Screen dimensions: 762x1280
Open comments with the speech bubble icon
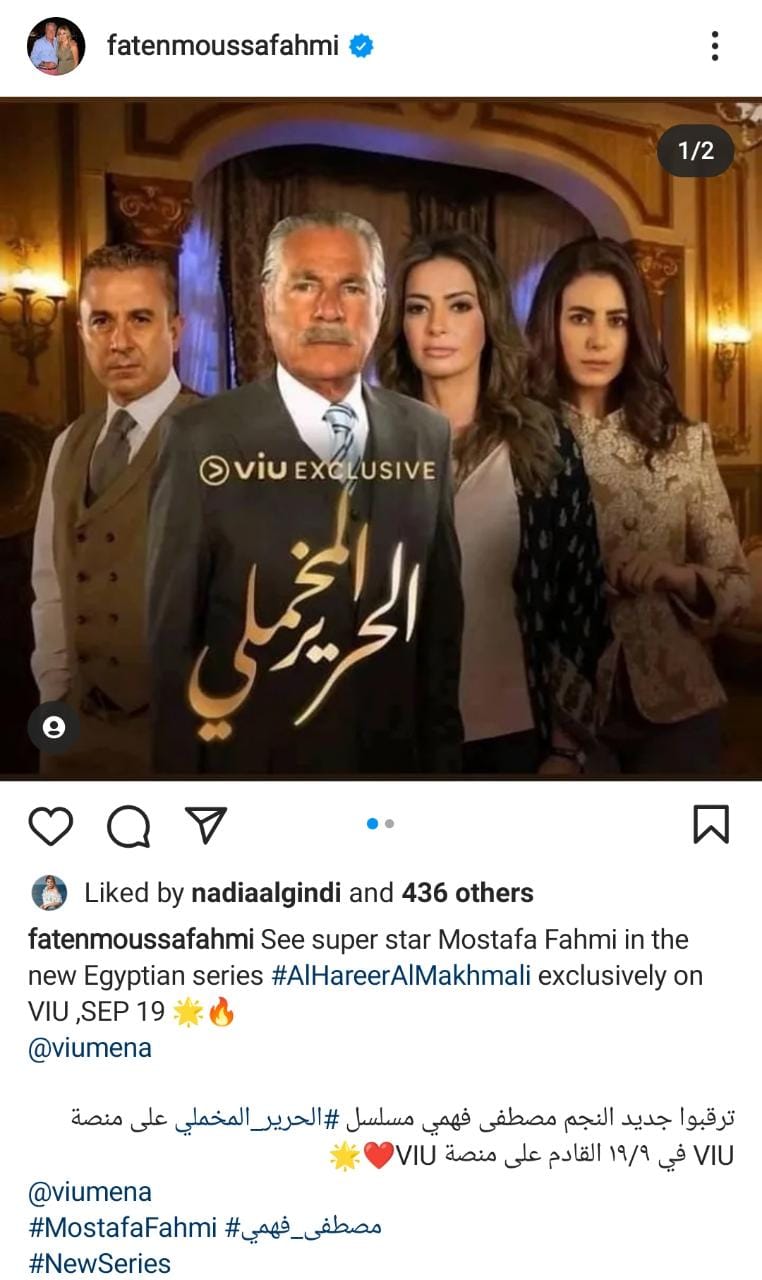(128, 825)
